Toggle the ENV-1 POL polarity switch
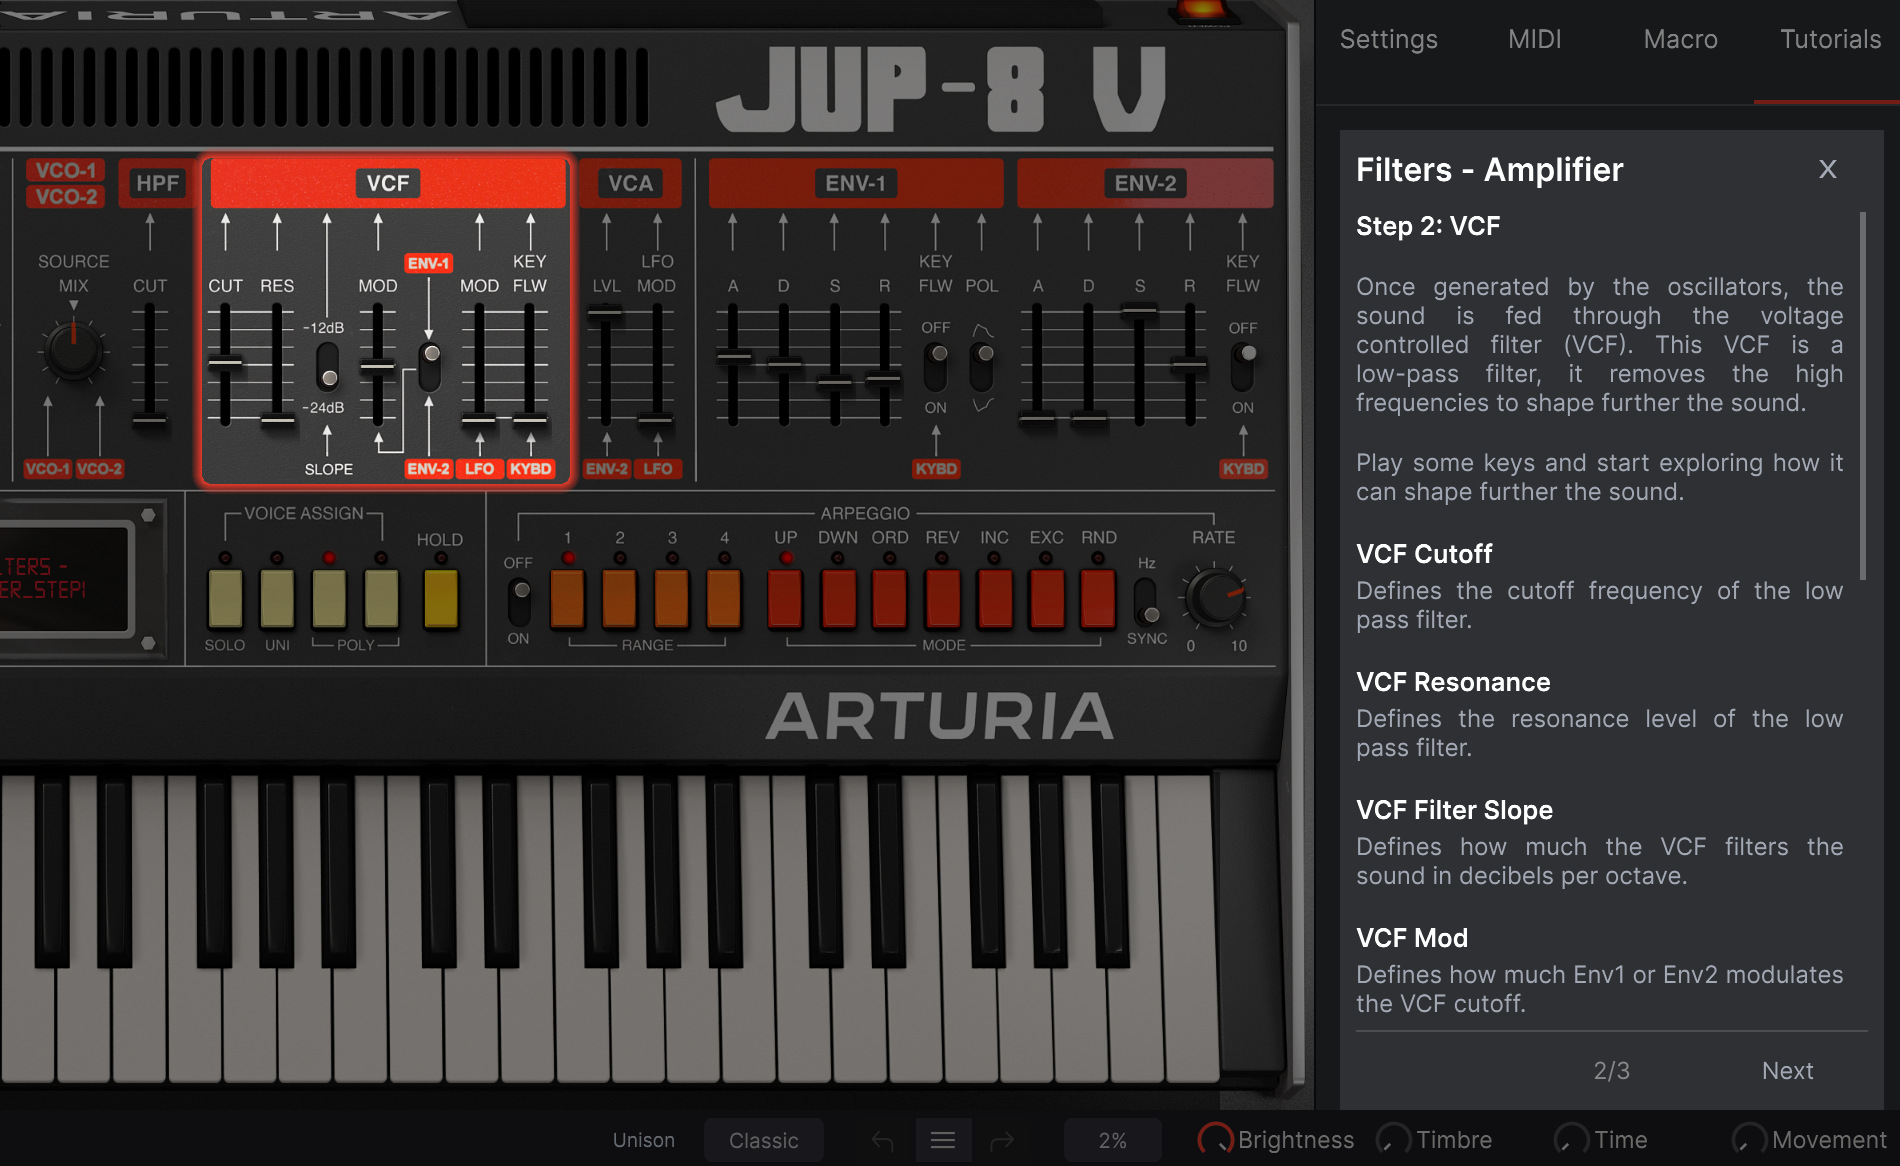 click(984, 367)
